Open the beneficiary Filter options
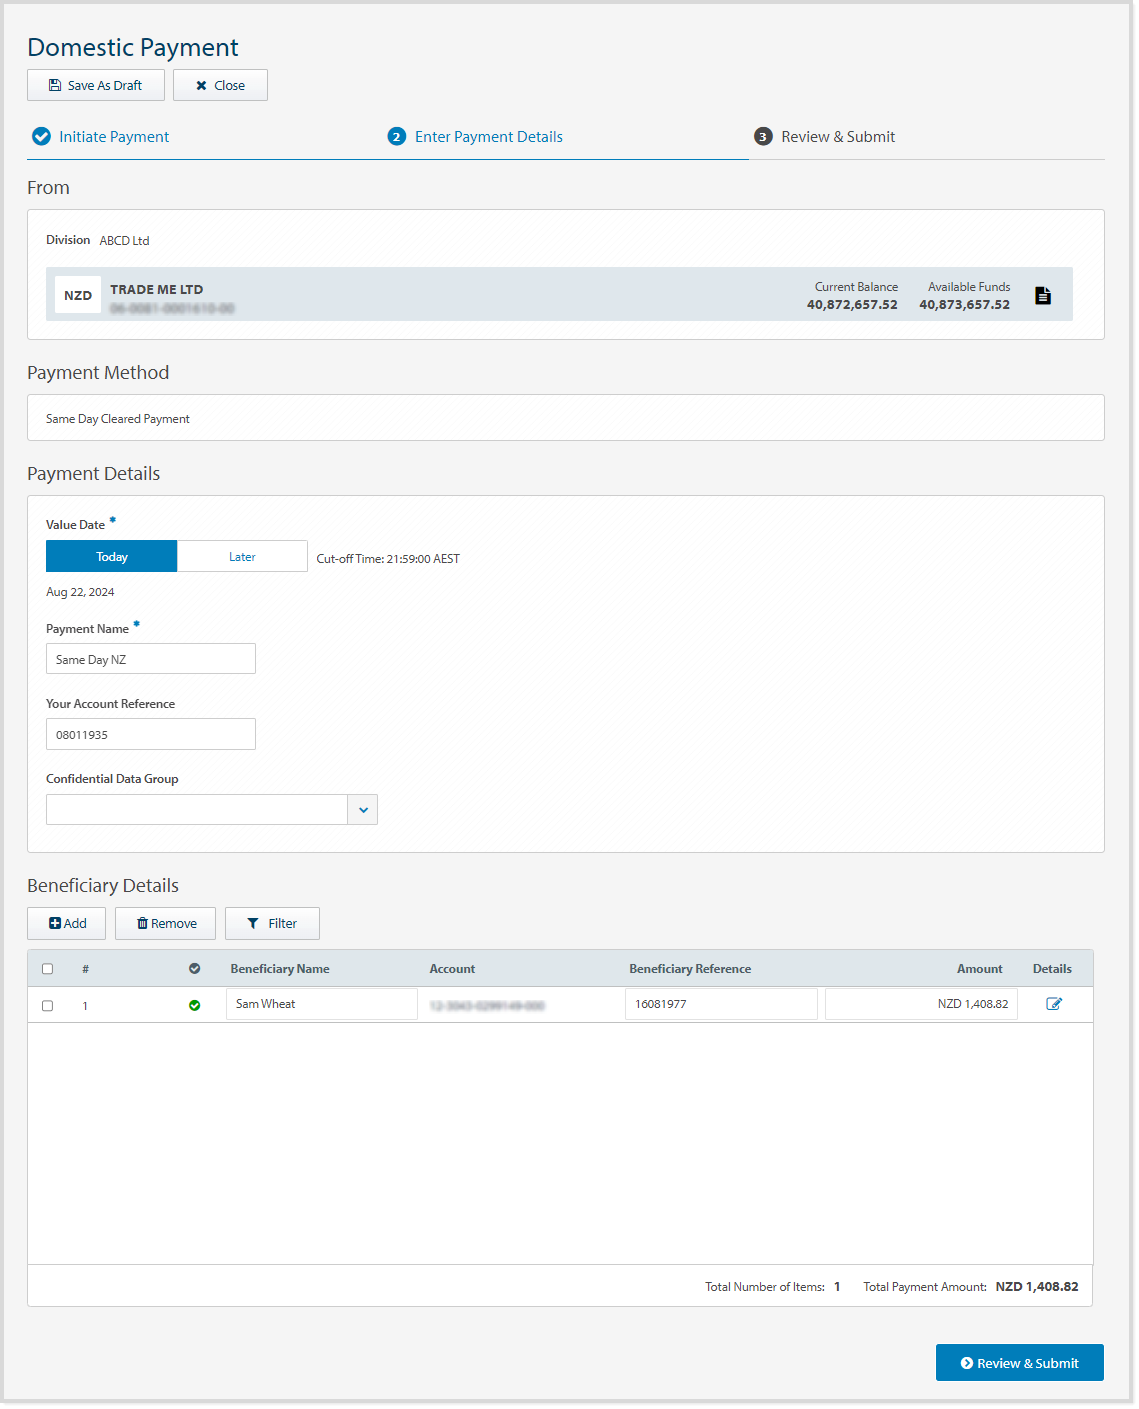The height and width of the screenshot is (1409, 1139). tap(272, 924)
